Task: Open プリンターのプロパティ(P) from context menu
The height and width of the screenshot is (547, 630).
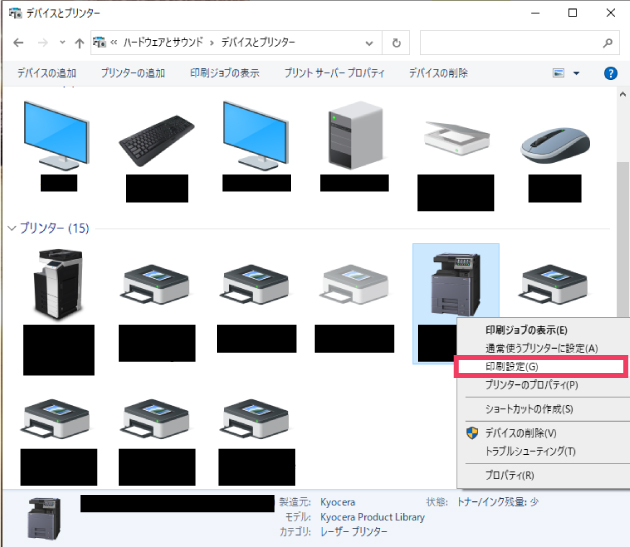Action: (532, 385)
